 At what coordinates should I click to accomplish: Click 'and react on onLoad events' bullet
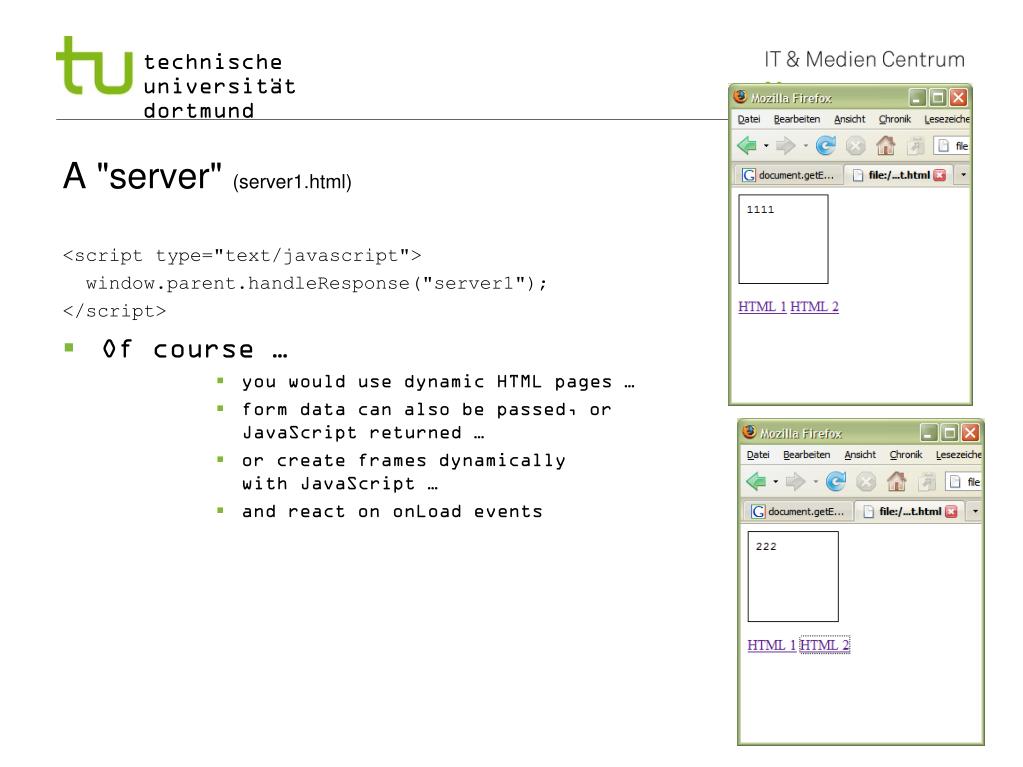point(392,511)
